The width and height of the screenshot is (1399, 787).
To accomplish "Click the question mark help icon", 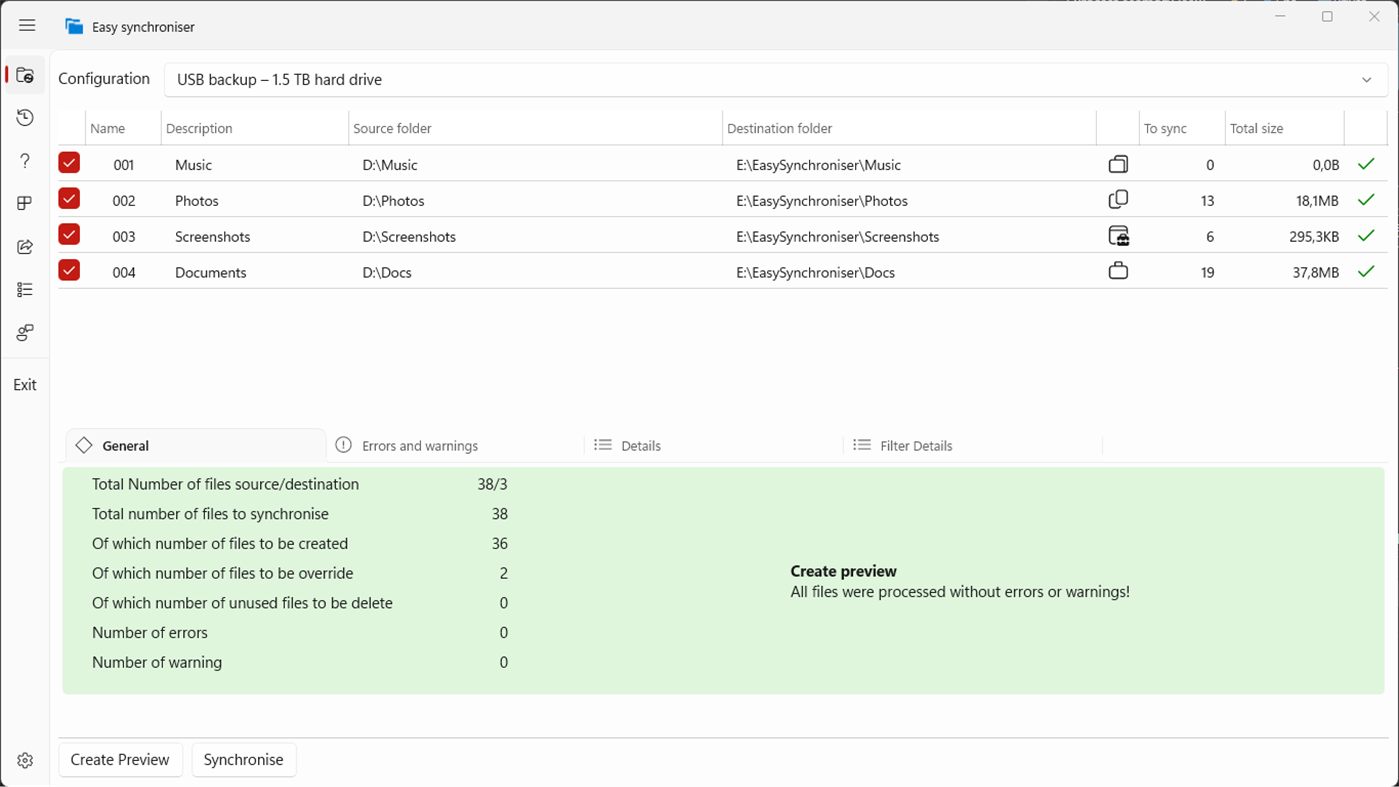I will click(x=25, y=161).
